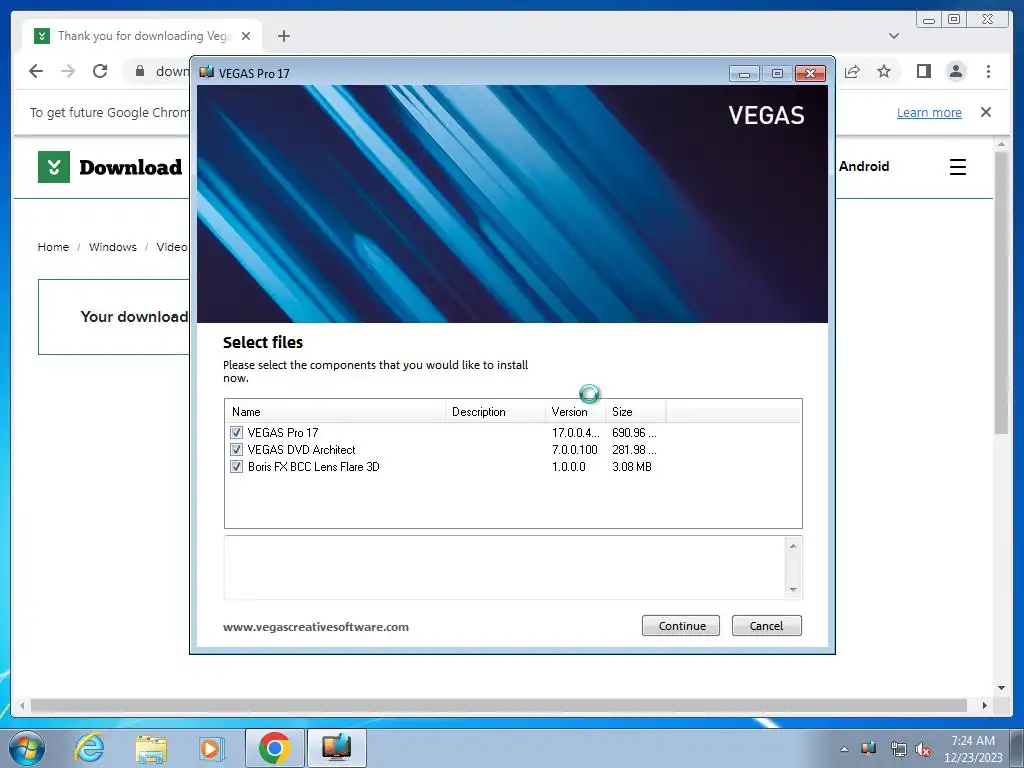
Task: Reload the Chrome page
Action: (100, 71)
